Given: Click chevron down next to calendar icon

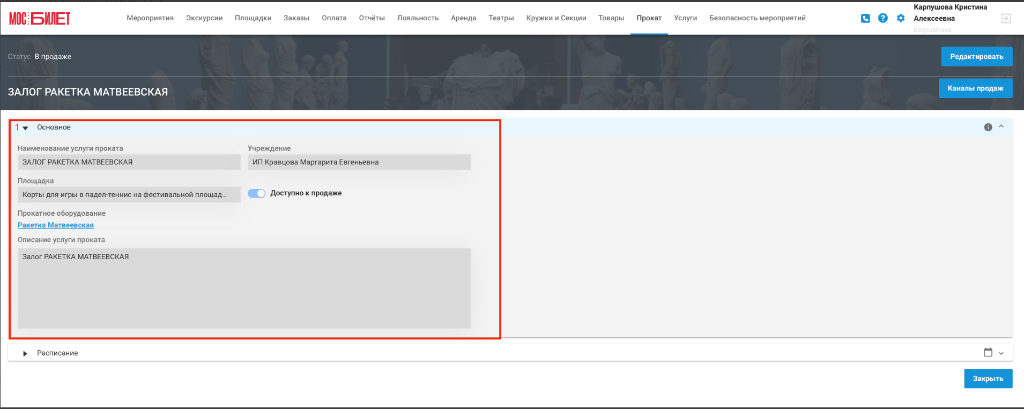Looking at the screenshot, I should 1001,353.
